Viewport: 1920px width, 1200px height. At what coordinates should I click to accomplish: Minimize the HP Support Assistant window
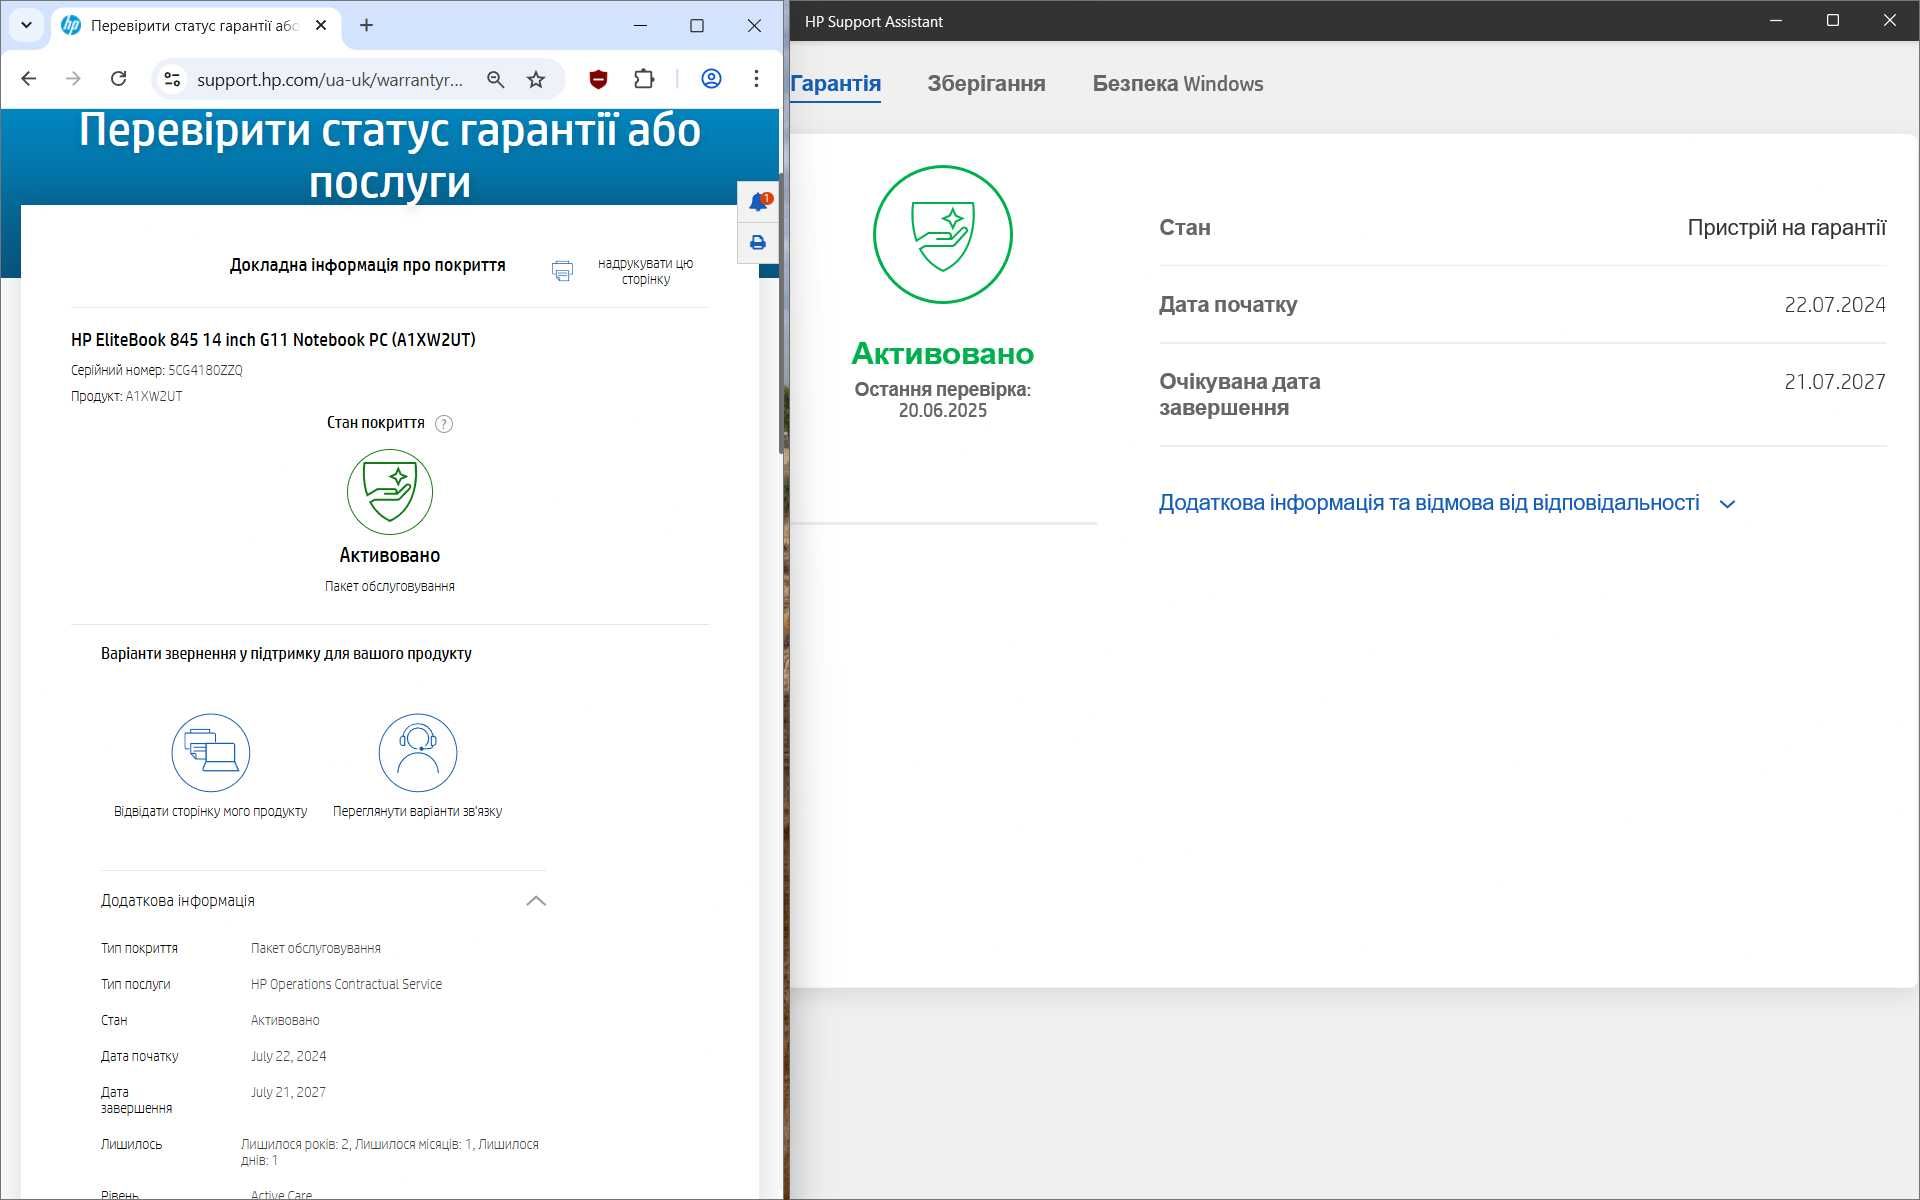(x=1776, y=20)
